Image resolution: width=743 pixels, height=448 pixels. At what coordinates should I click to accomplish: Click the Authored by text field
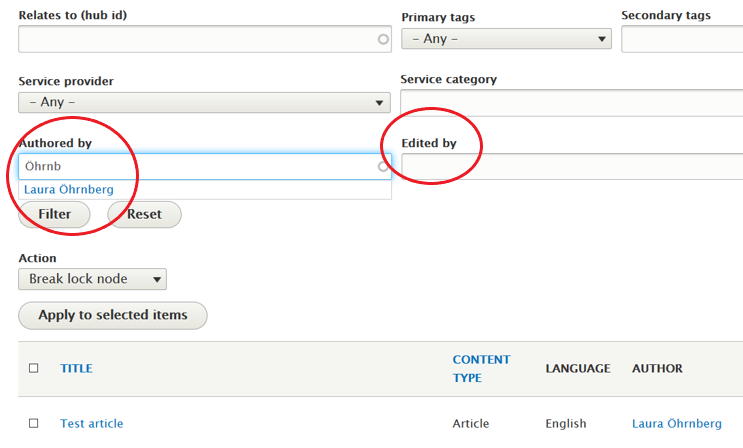195,166
